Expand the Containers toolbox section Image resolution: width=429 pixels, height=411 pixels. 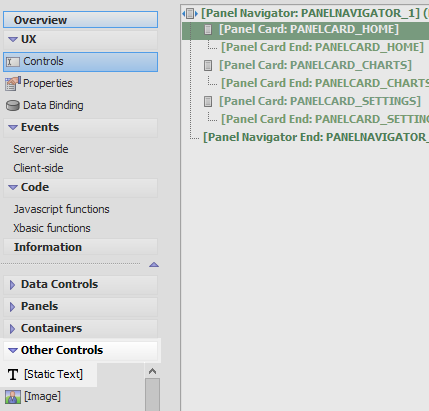12,329
